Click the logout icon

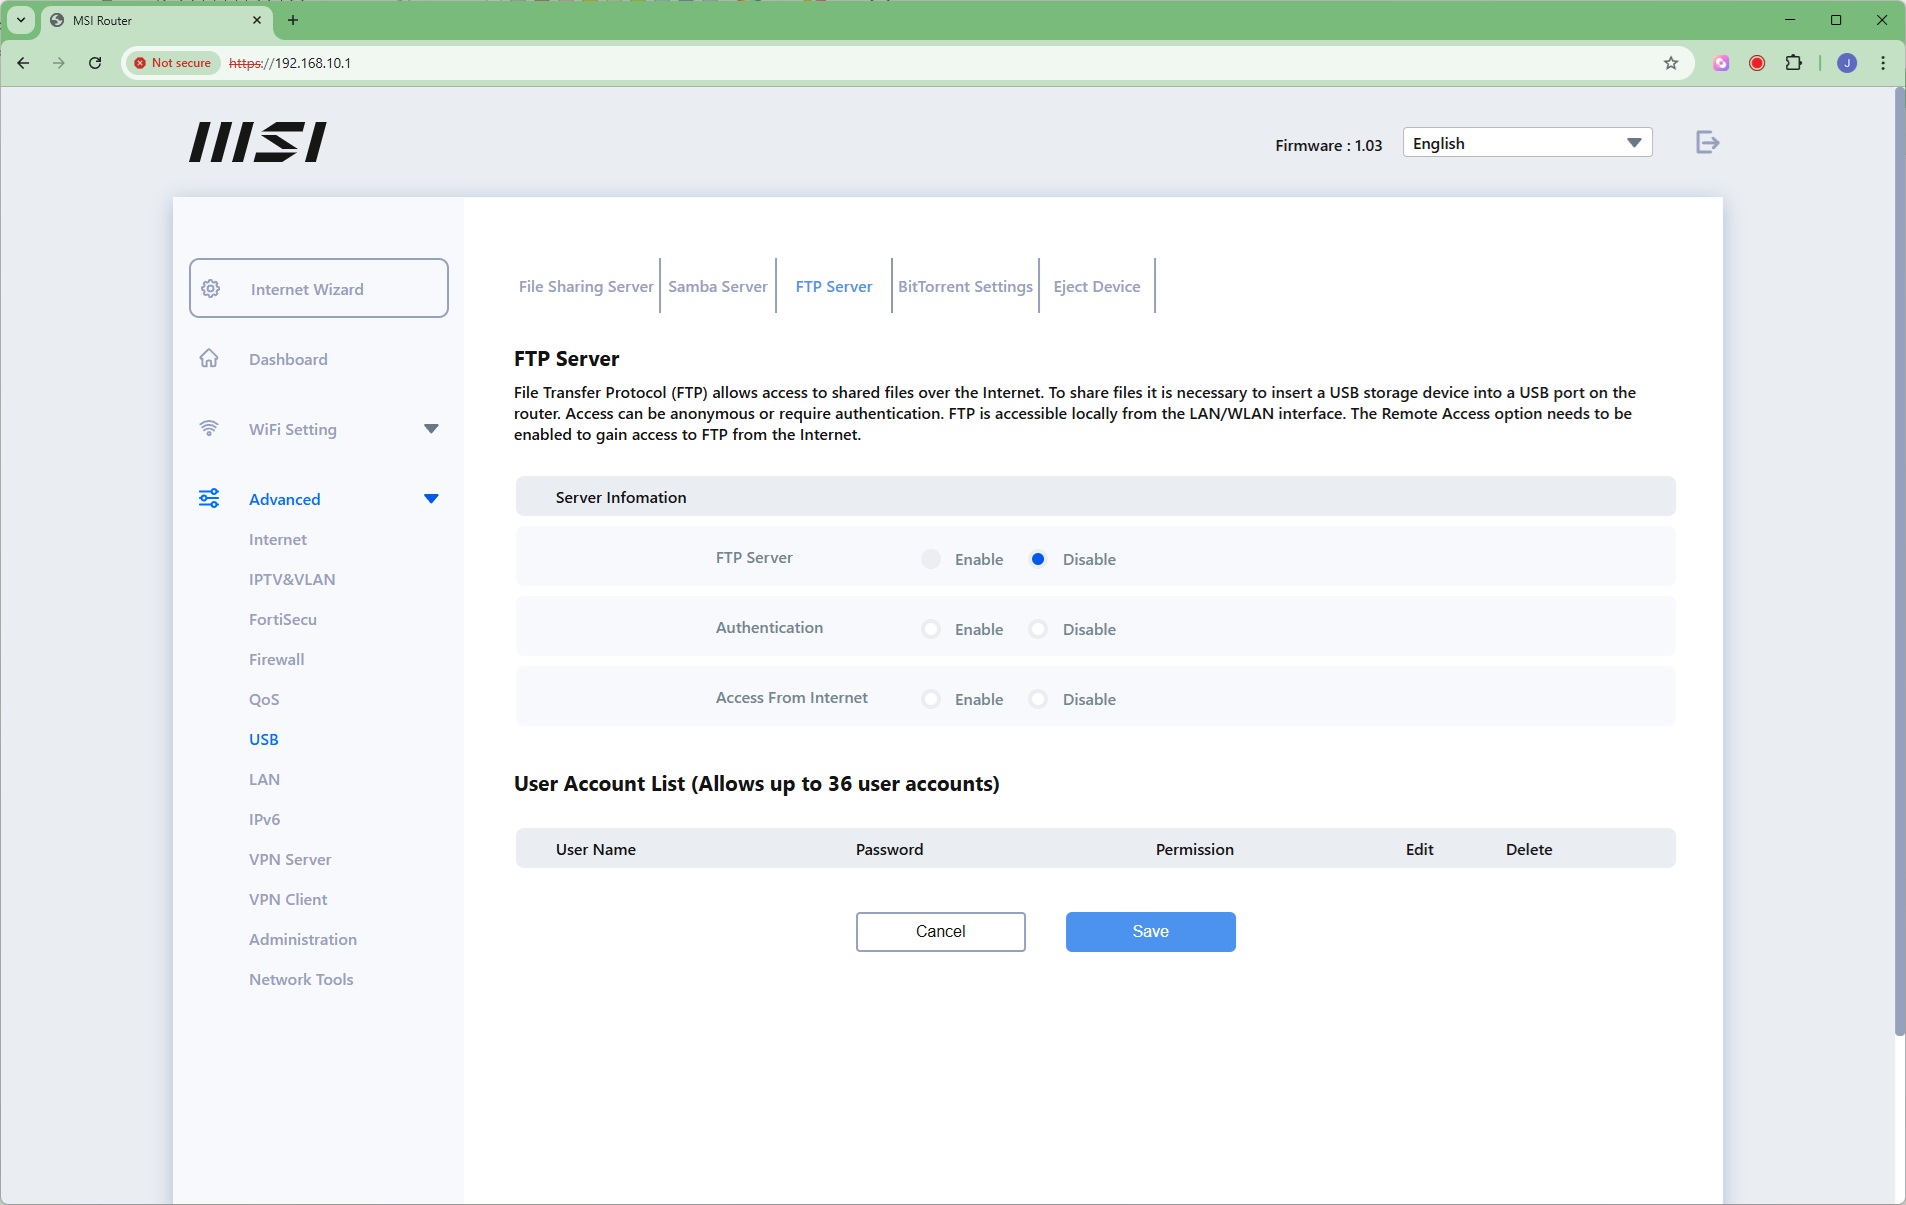pyautogui.click(x=1707, y=142)
